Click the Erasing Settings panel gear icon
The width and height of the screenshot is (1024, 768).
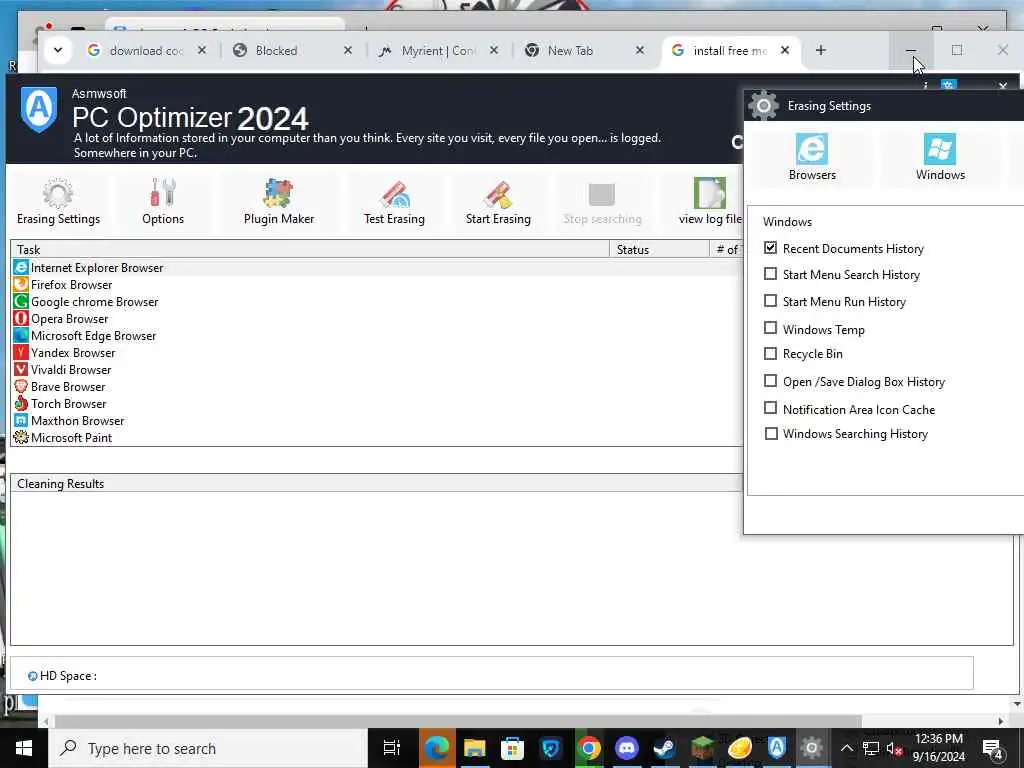click(763, 105)
